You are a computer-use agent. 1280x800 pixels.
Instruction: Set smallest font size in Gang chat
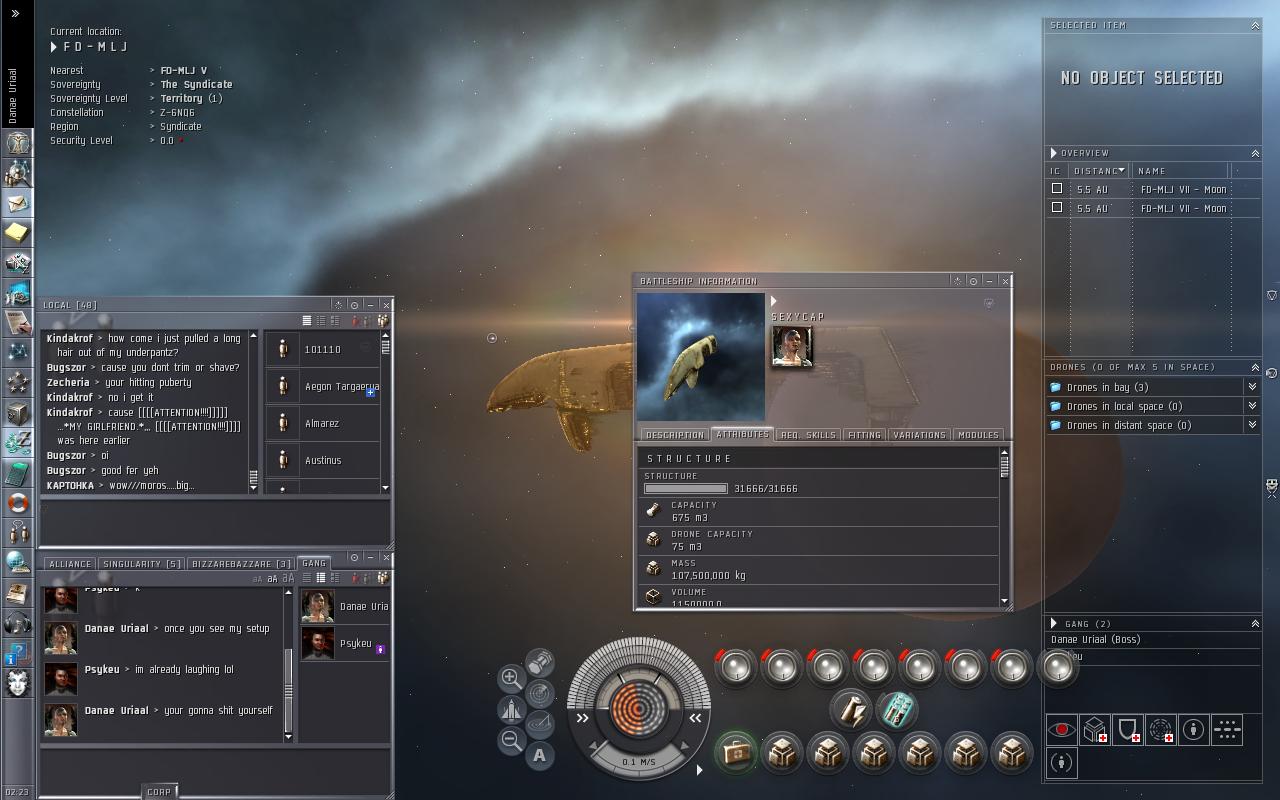pyautogui.click(x=257, y=579)
